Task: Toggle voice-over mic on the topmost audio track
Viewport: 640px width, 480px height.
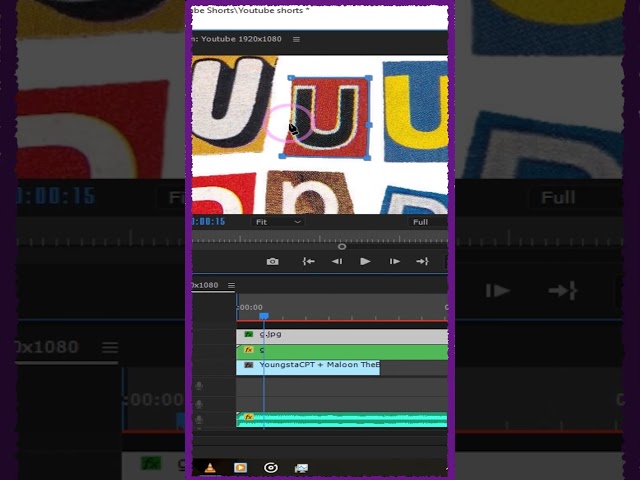Action: [x=199, y=386]
